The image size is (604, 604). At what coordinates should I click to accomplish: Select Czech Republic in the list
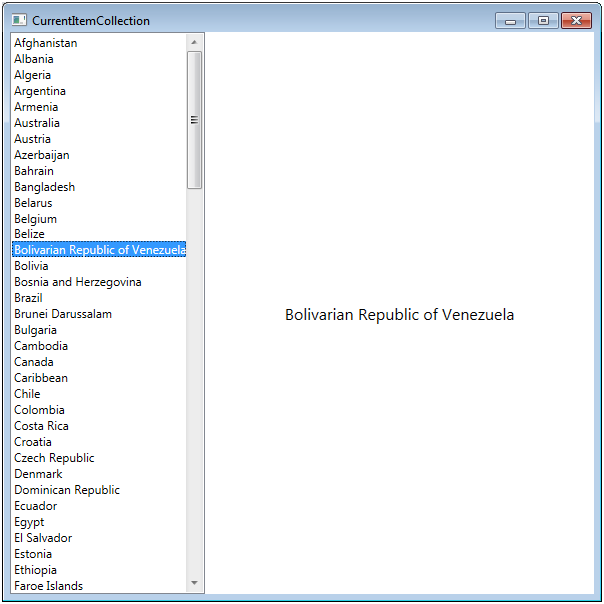coord(99,458)
